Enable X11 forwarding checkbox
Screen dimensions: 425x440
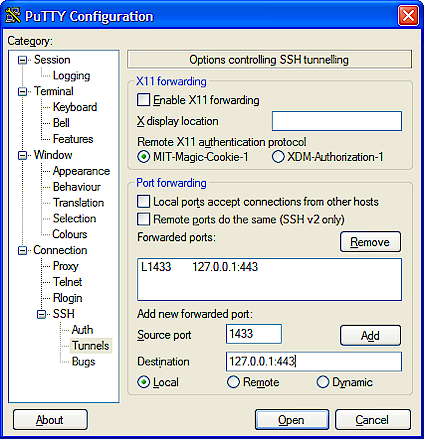(143, 100)
